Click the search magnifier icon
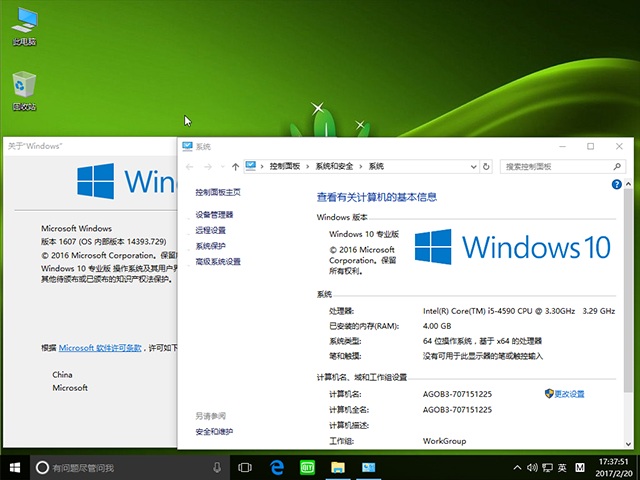 pyautogui.click(x=617, y=166)
